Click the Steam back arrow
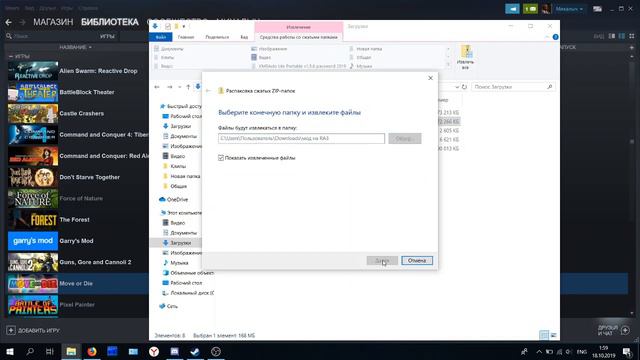Image resolution: width=640 pixels, height=360 pixels. pos(9,22)
